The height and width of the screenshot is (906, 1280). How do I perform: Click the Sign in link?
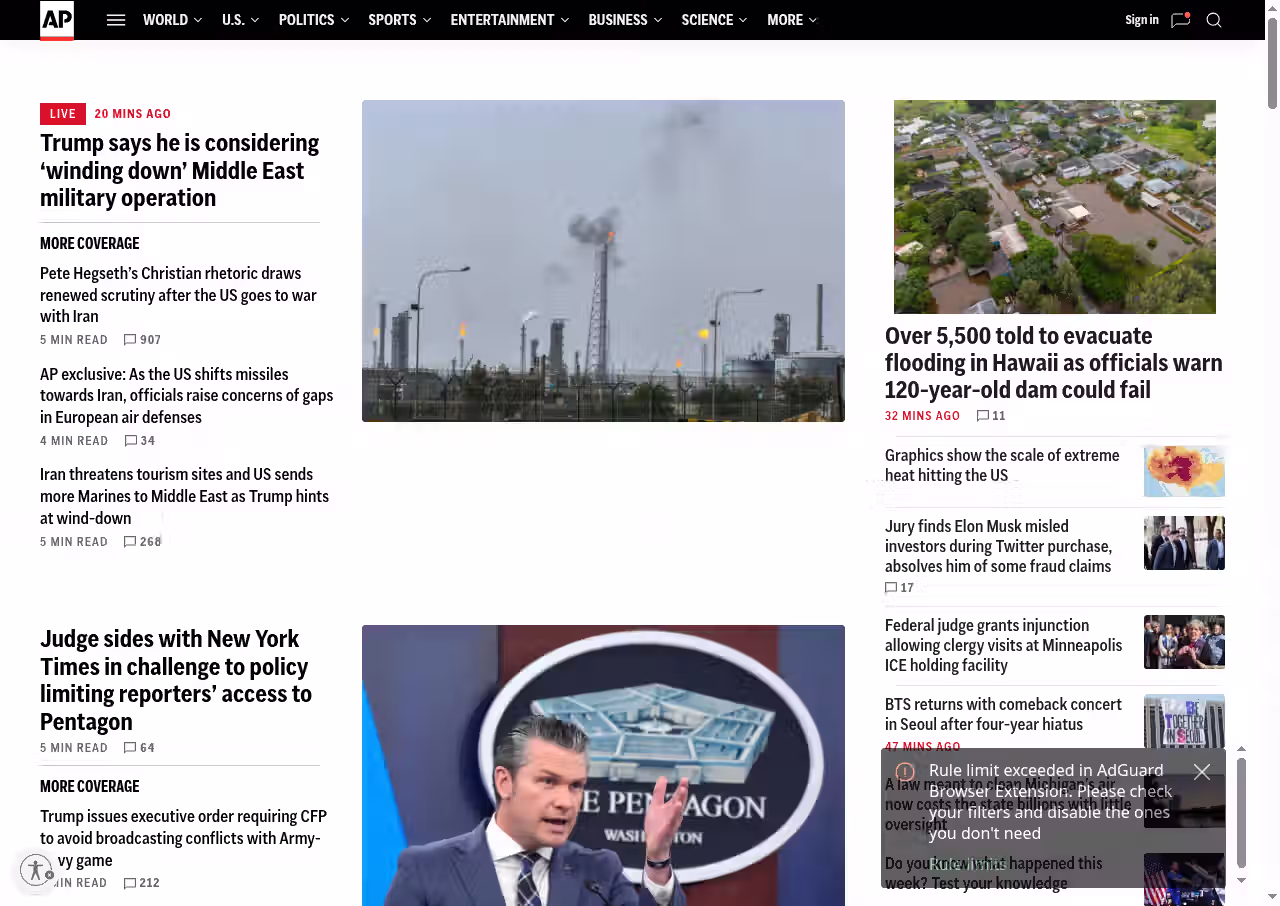1141,20
